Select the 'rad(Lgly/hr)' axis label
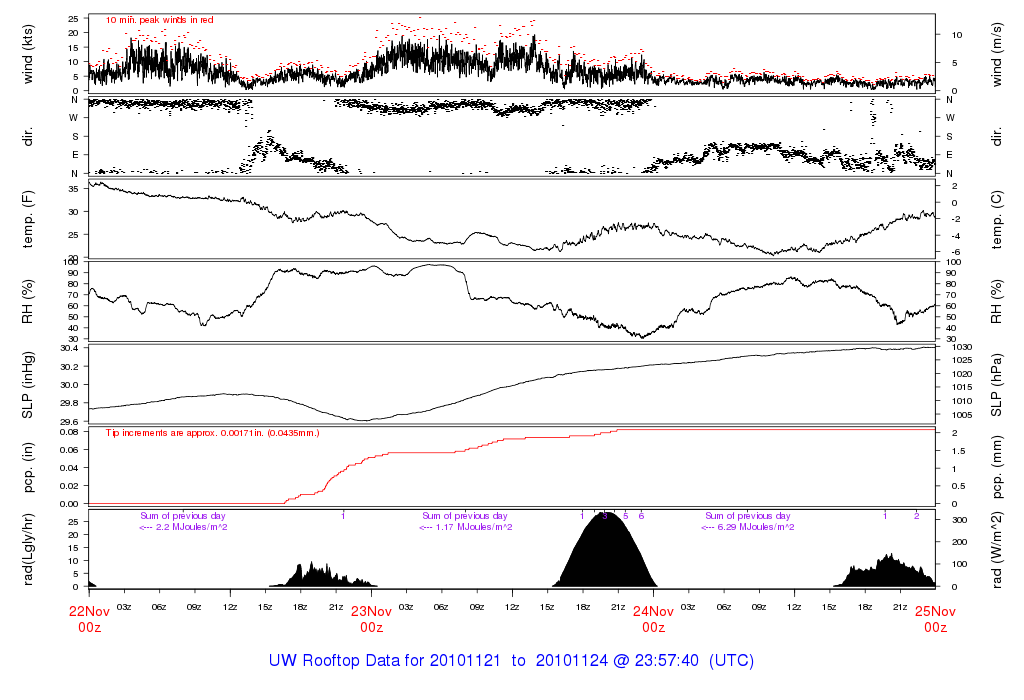 (x=27, y=550)
